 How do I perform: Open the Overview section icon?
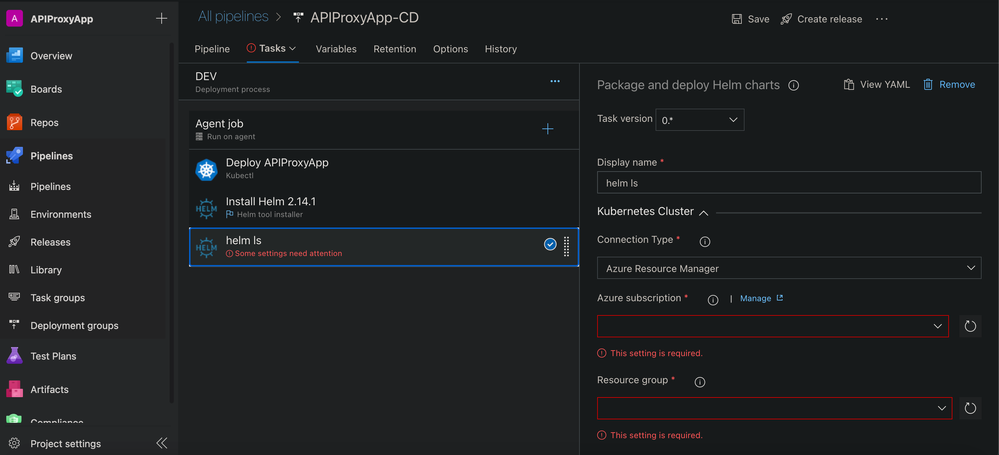[15, 55]
